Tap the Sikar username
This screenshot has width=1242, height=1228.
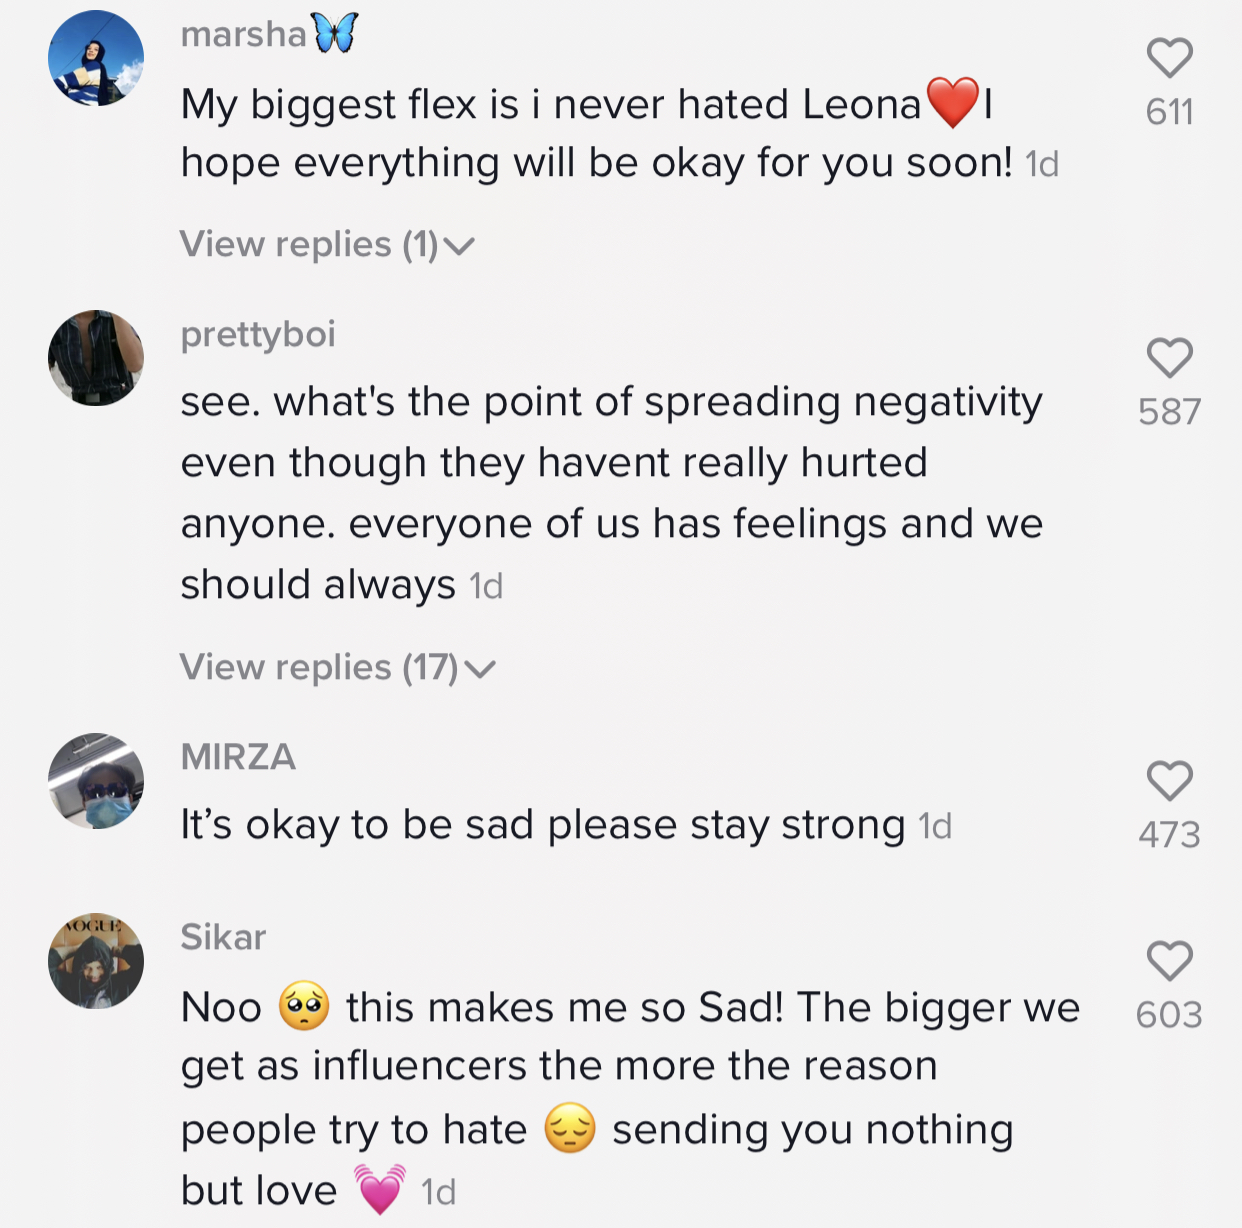(x=223, y=938)
